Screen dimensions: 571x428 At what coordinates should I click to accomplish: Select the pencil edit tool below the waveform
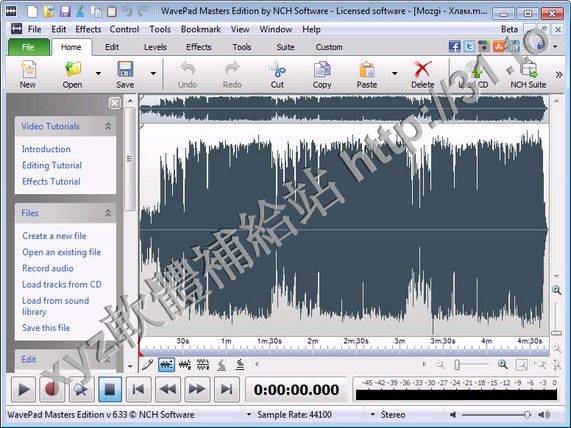147,365
